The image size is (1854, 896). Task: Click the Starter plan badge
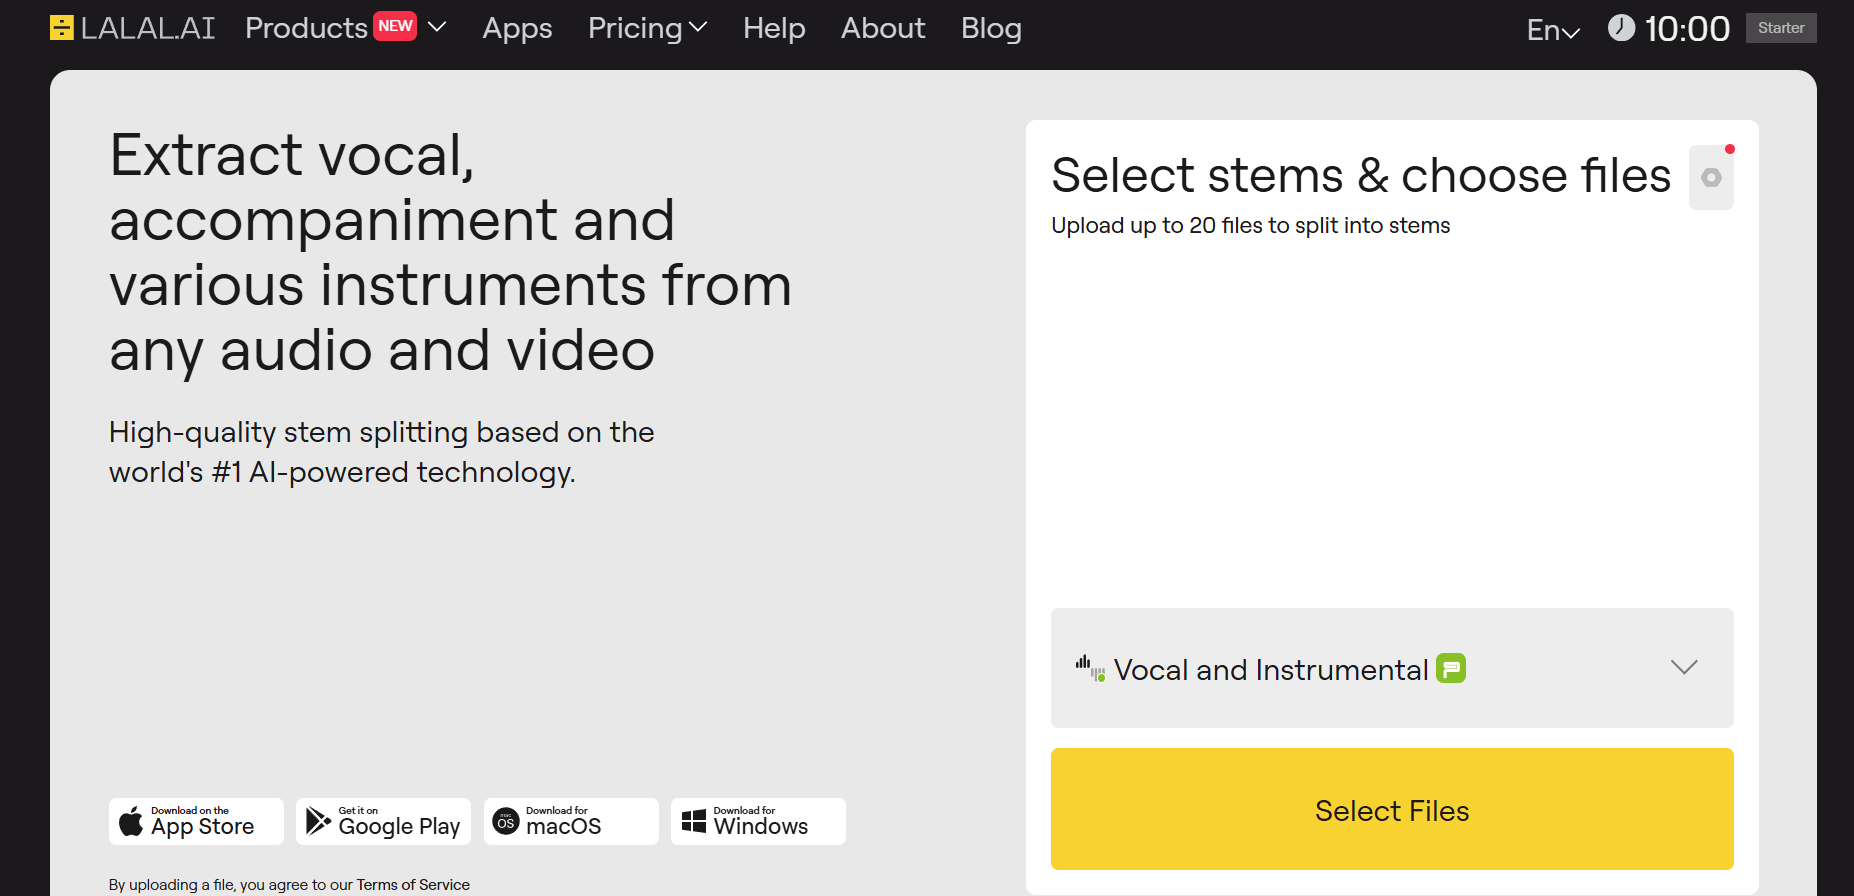coord(1781,28)
